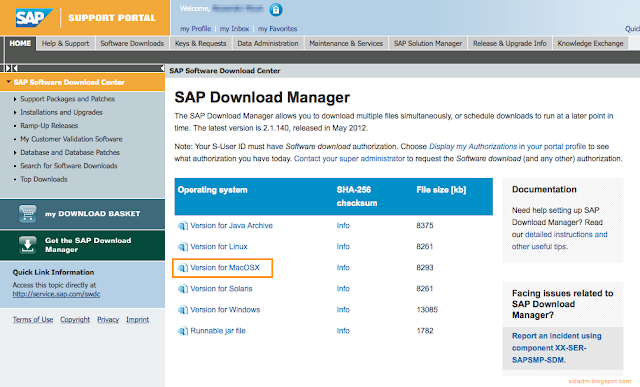Viewport: 640px width, 387px height.
Task: Collapse the left navigation panel with arrow handle
Action: [162, 68]
